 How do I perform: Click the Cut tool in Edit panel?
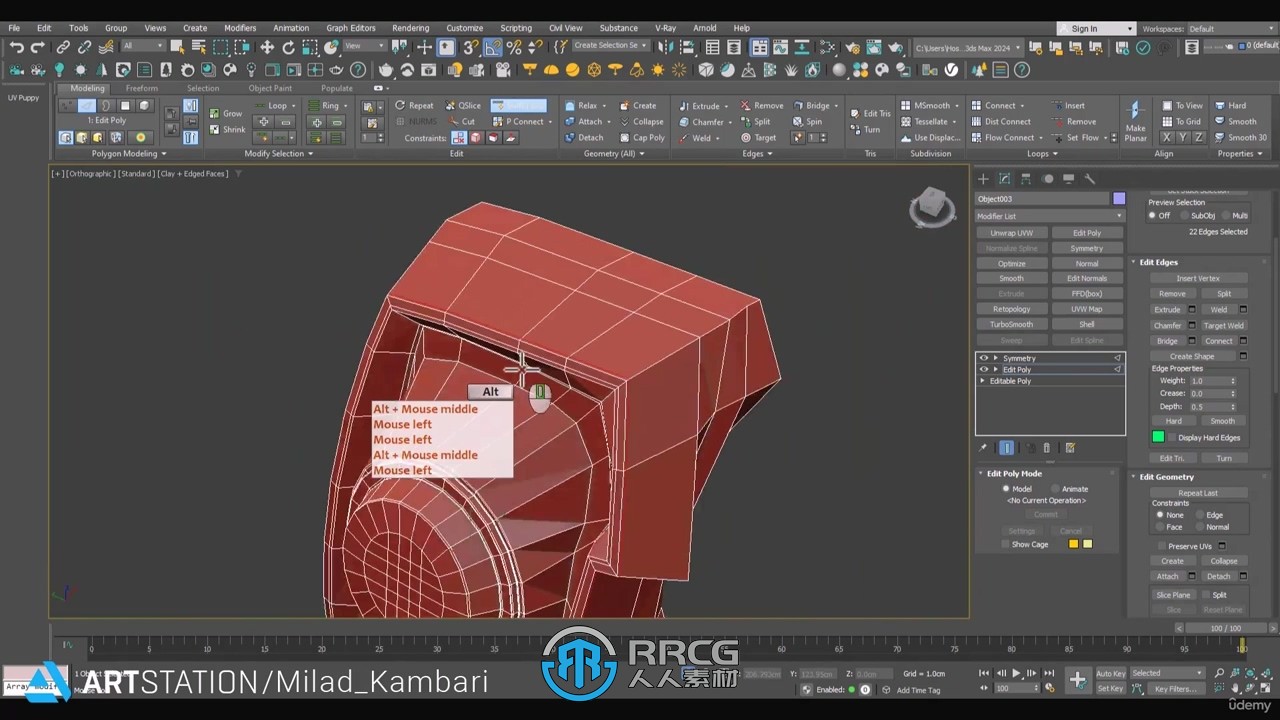click(462, 121)
